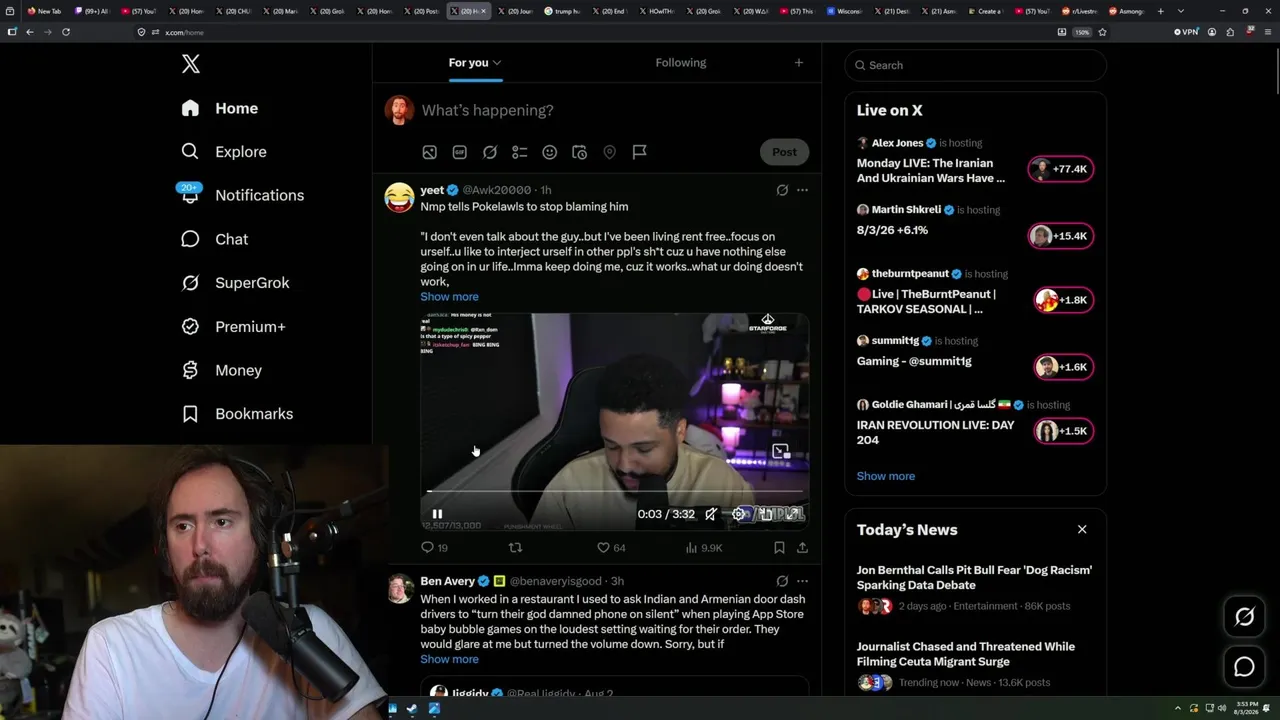Image resolution: width=1280 pixels, height=720 pixels.
Task: Seek on the video progress bar
Action: [x=615, y=492]
